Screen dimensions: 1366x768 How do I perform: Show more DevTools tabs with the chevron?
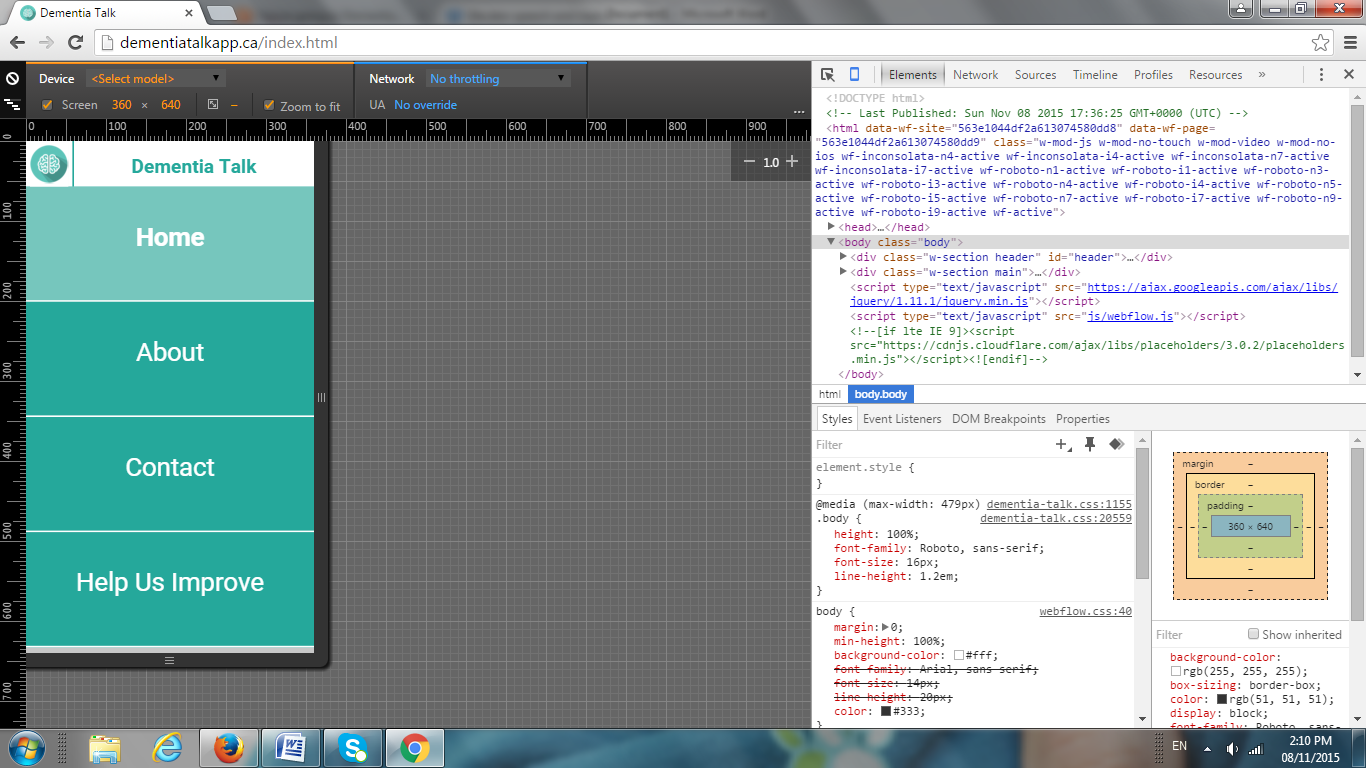[1262, 75]
